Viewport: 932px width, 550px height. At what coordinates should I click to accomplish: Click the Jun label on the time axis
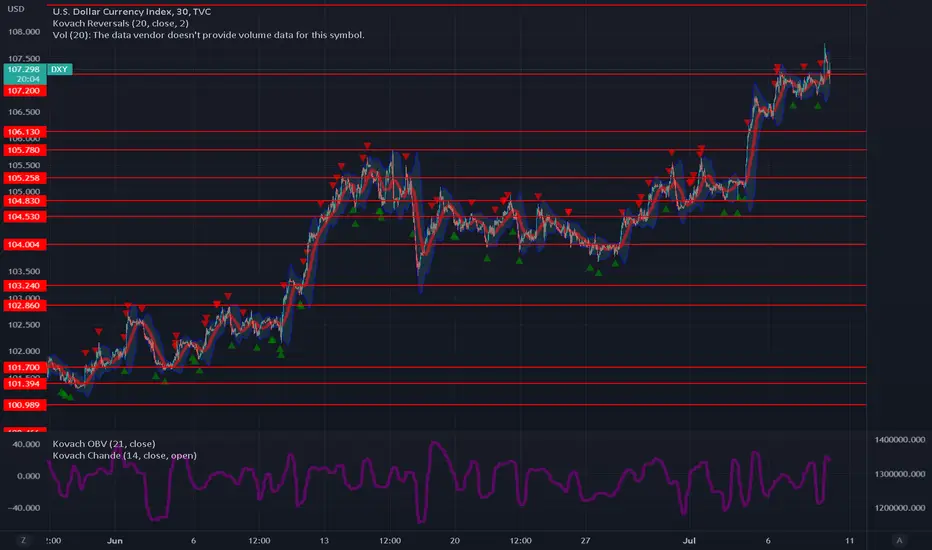[x=115, y=540]
